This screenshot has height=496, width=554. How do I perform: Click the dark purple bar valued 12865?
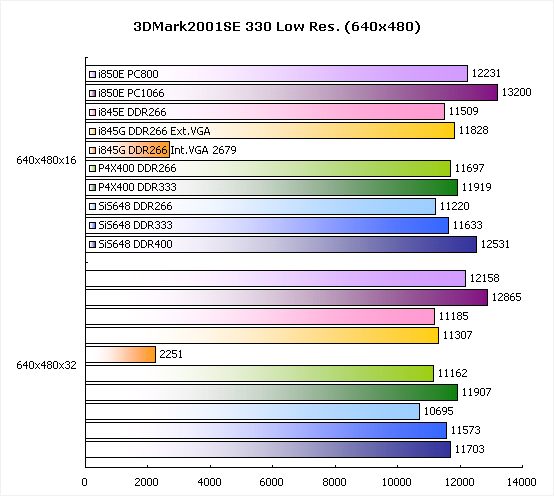point(287,297)
